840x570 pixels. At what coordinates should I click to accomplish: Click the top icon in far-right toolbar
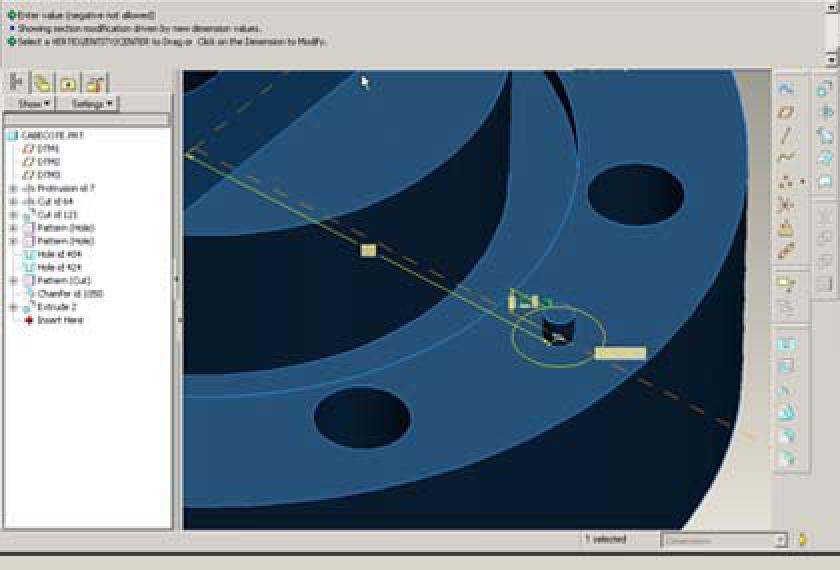(x=825, y=89)
